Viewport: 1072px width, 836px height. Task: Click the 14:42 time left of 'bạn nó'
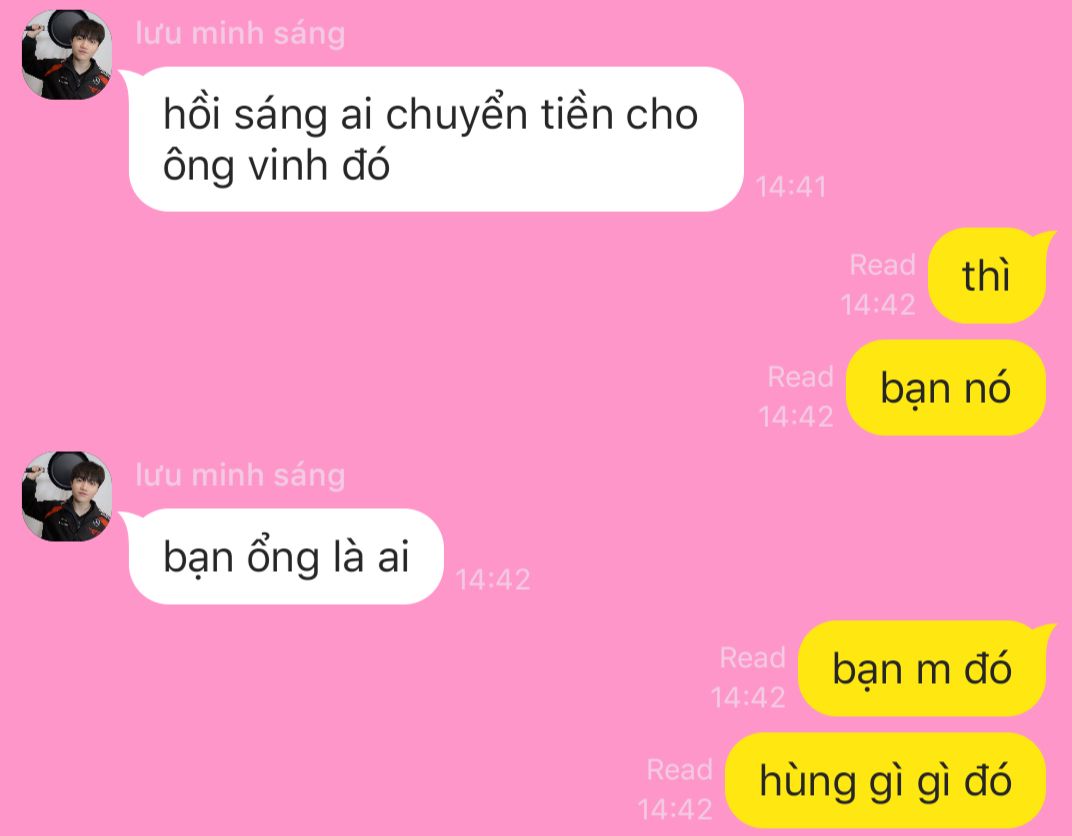[795, 416]
